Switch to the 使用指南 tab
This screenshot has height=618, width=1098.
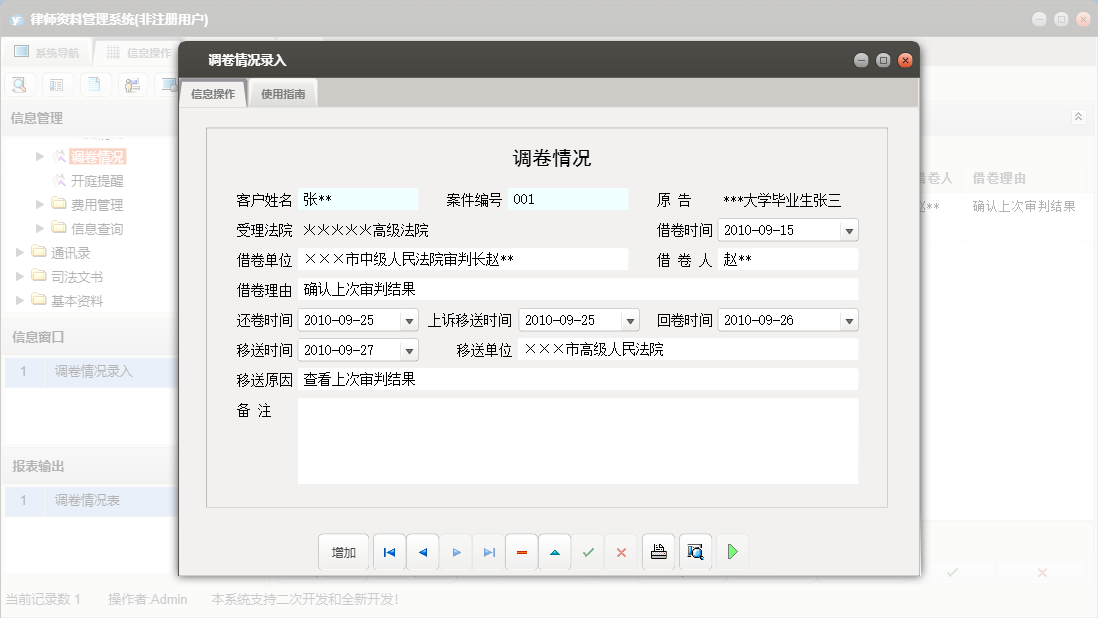(283, 94)
